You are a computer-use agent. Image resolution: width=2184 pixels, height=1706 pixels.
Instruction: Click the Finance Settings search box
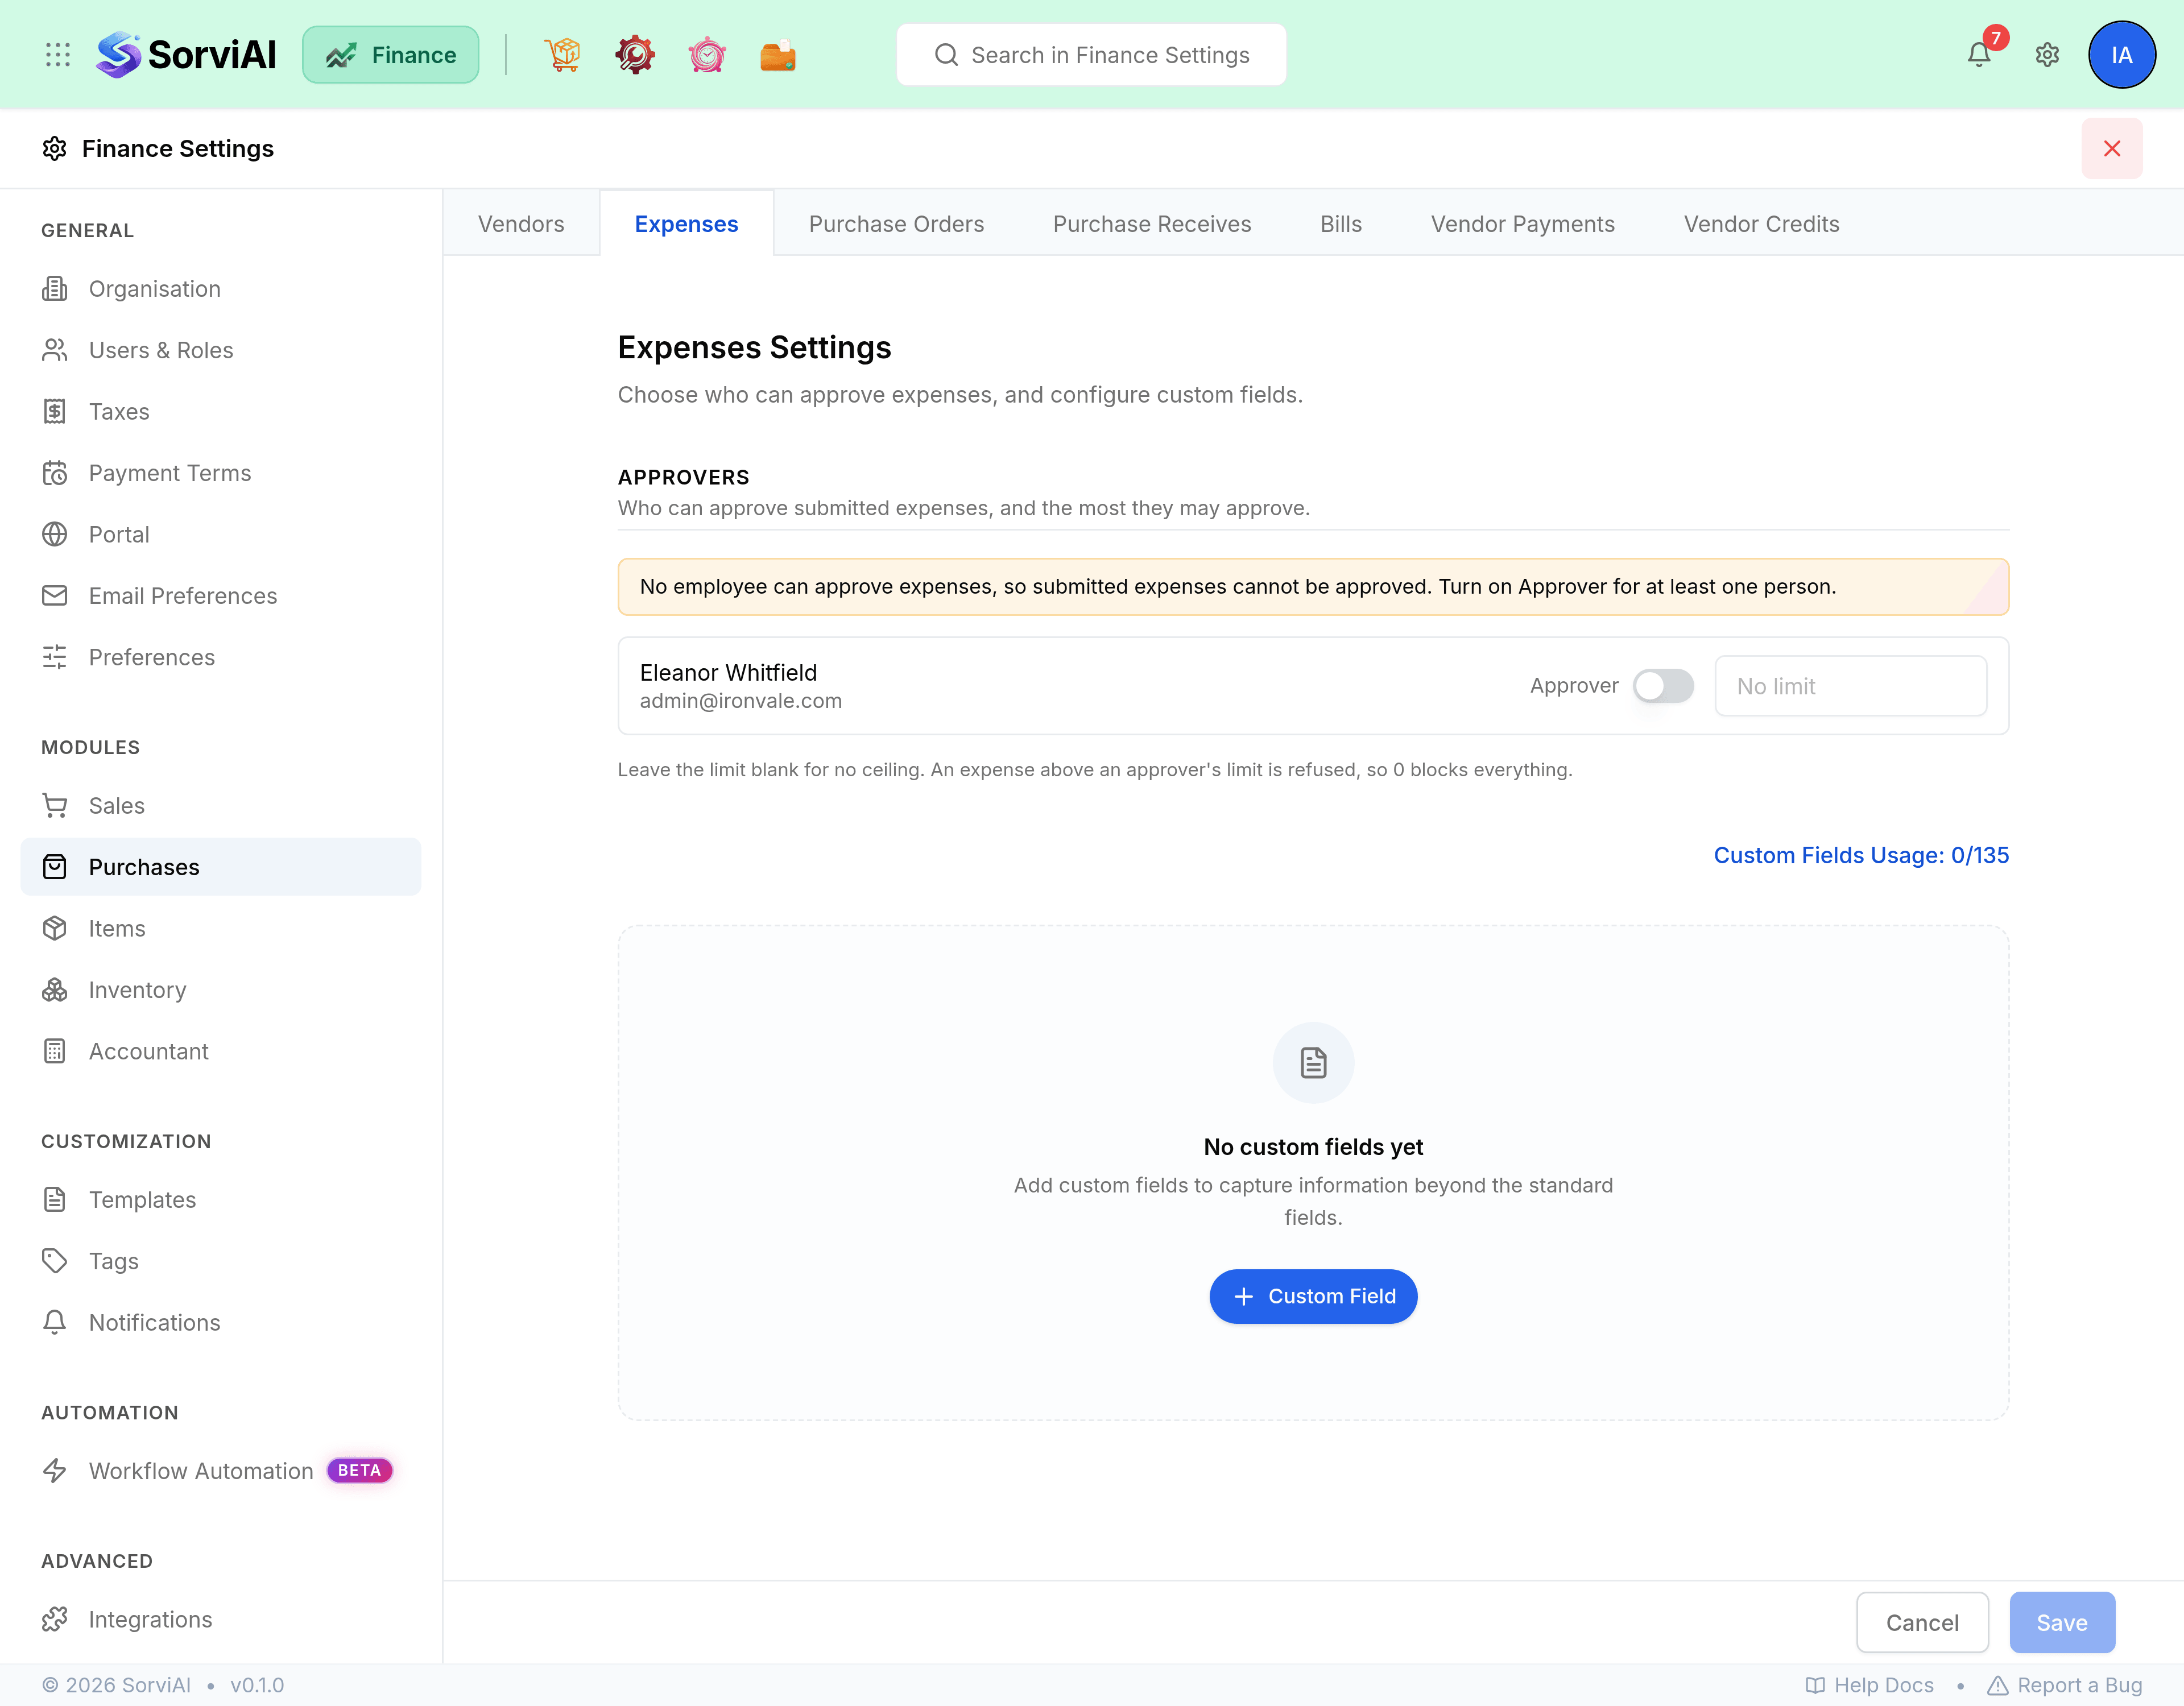pos(1091,55)
